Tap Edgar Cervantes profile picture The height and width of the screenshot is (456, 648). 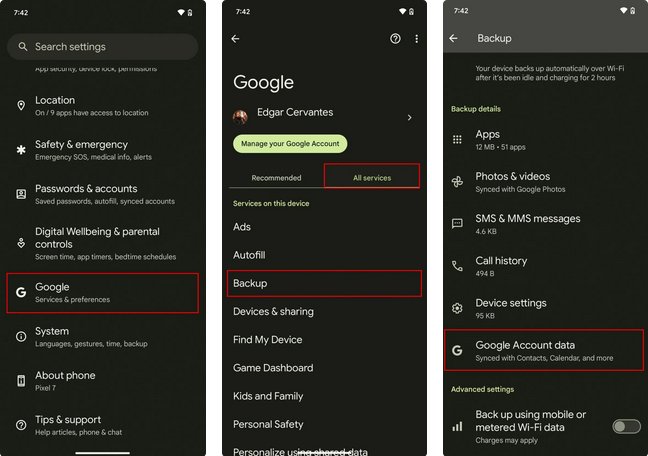point(241,118)
